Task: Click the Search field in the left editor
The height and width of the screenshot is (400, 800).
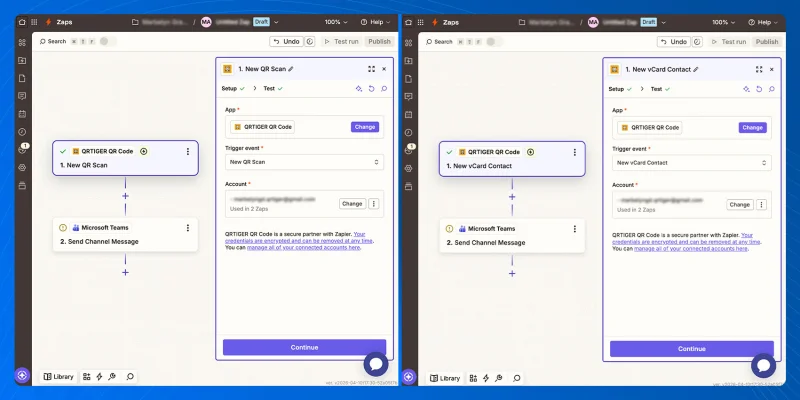Action: (x=57, y=41)
